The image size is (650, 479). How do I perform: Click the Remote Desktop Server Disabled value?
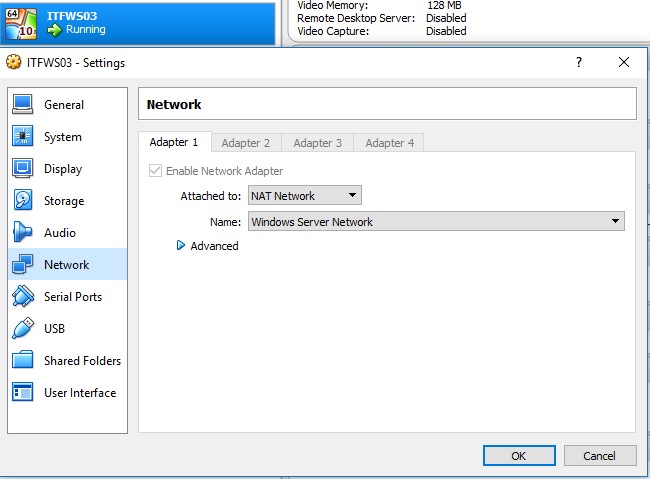click(446, 18)
